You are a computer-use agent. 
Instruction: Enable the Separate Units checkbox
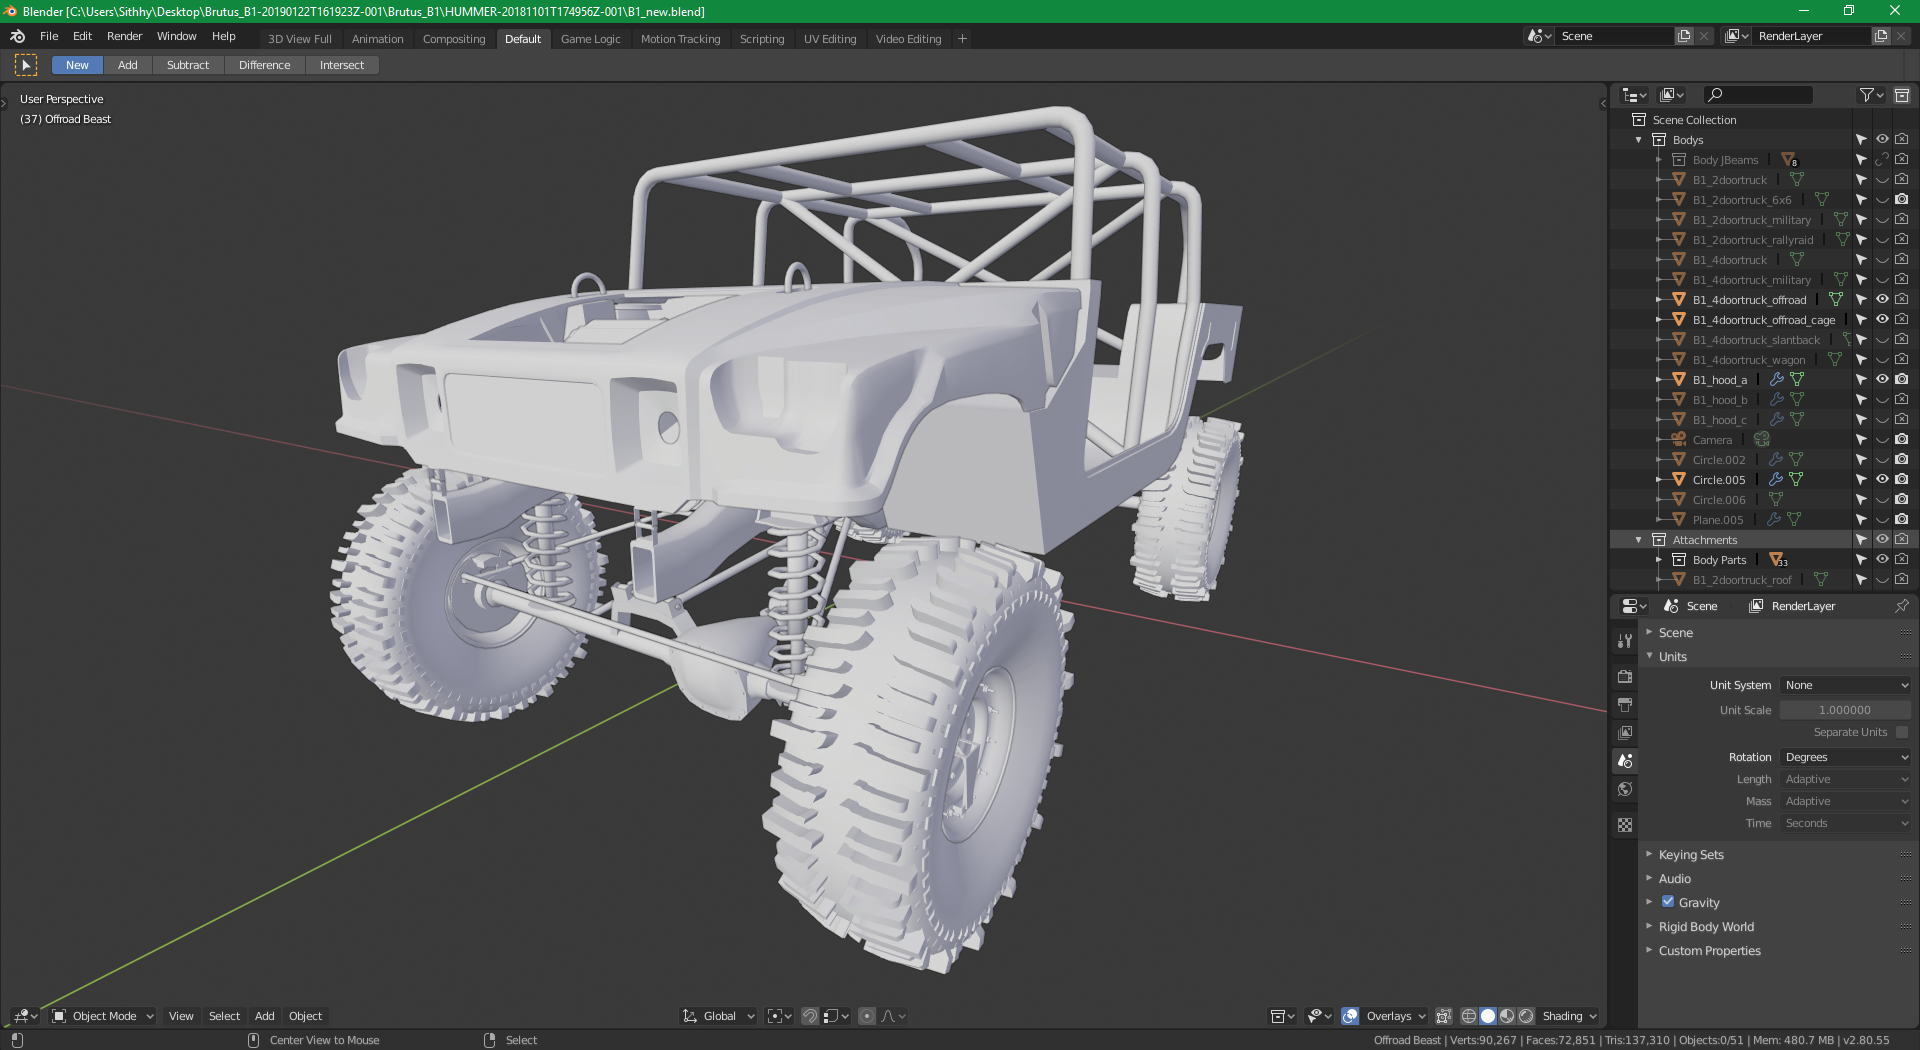pos(1901,732)
